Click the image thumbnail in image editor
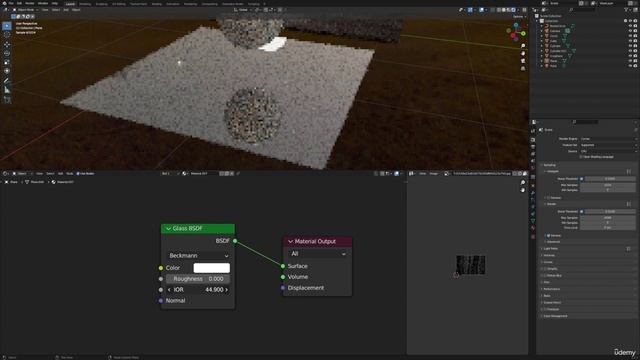The width and height of the screenshot is (640, 360). point(470,265)
